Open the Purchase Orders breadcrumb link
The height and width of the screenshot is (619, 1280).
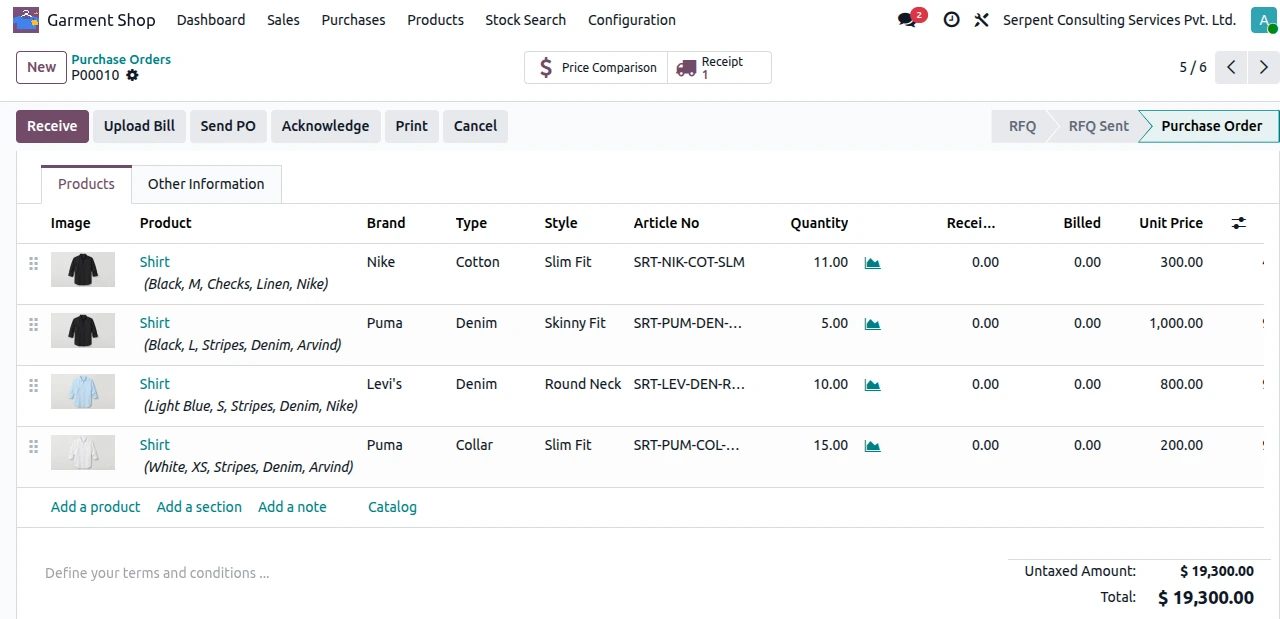[121, 59]
